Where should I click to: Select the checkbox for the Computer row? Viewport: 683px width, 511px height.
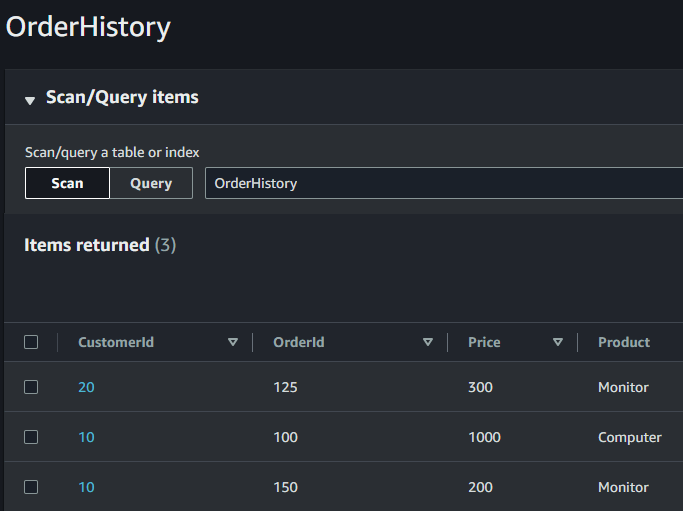click(x=31, y=437)
